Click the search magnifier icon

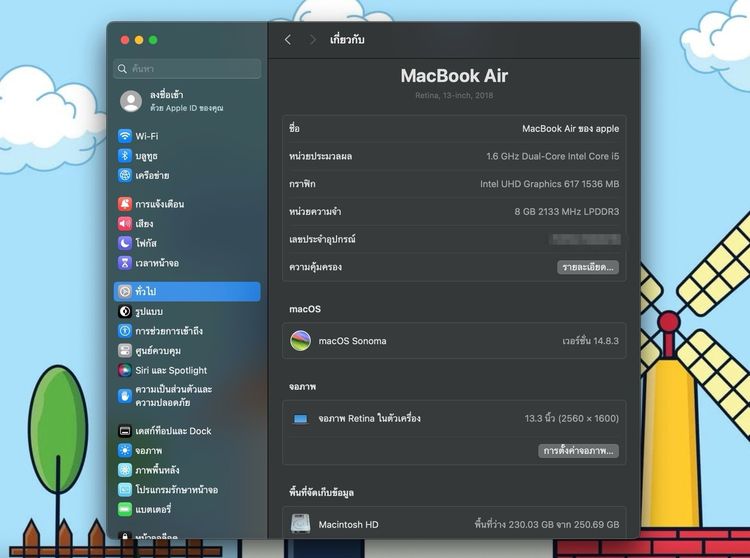click(122, 69)
